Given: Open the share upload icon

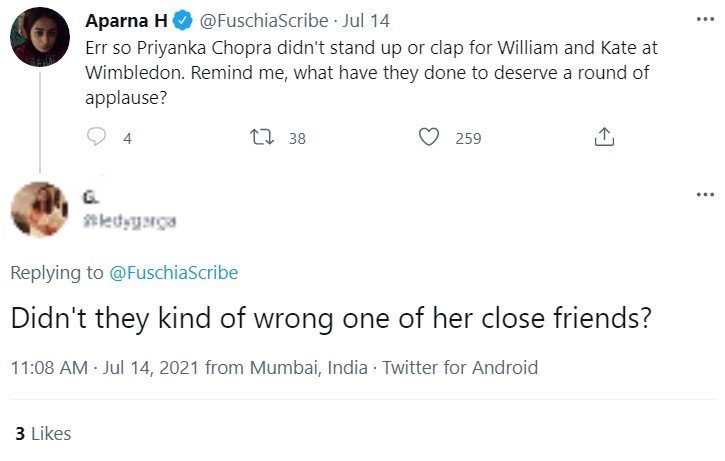Looking at the screenshot, I should [604, 137].
